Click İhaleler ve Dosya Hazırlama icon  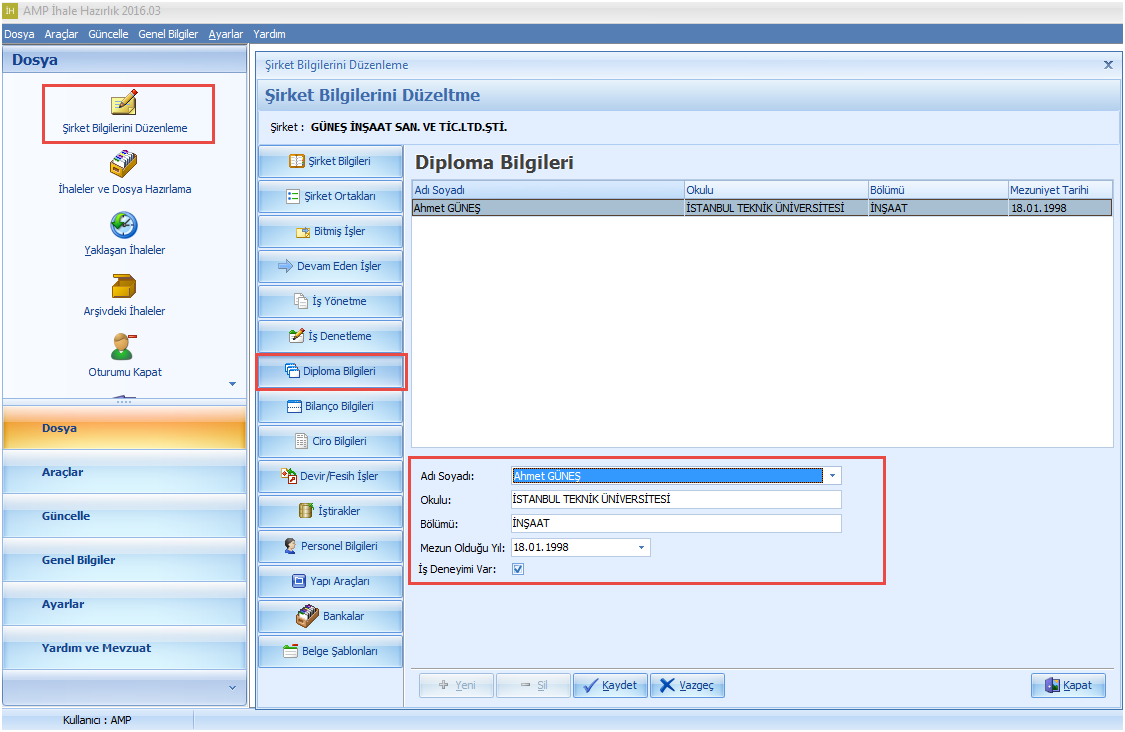(124, 164)
